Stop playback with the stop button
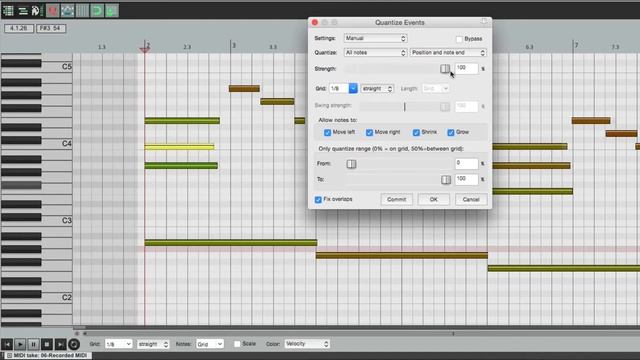Image resolution: width=640 pixels, height=360 pixels. tap(47, 344)
